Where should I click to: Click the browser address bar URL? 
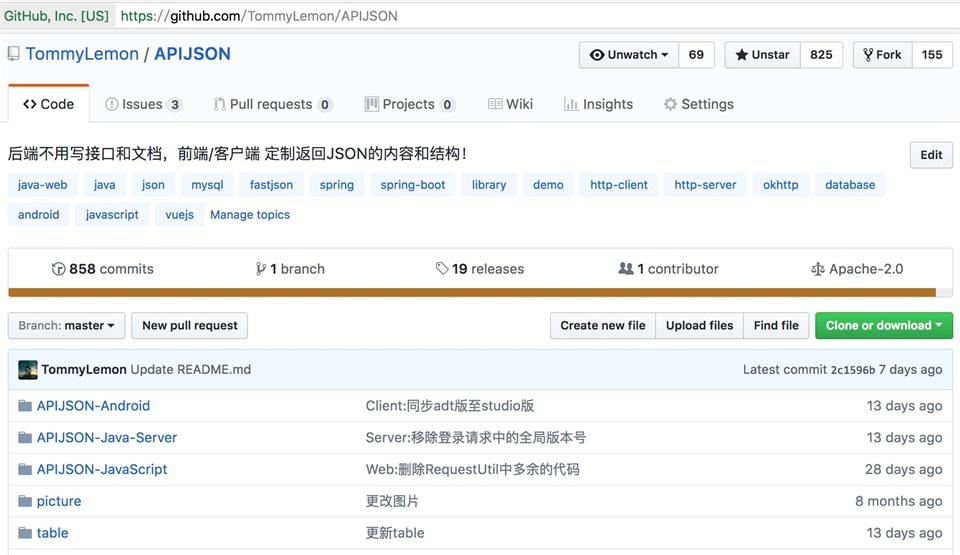260,16
